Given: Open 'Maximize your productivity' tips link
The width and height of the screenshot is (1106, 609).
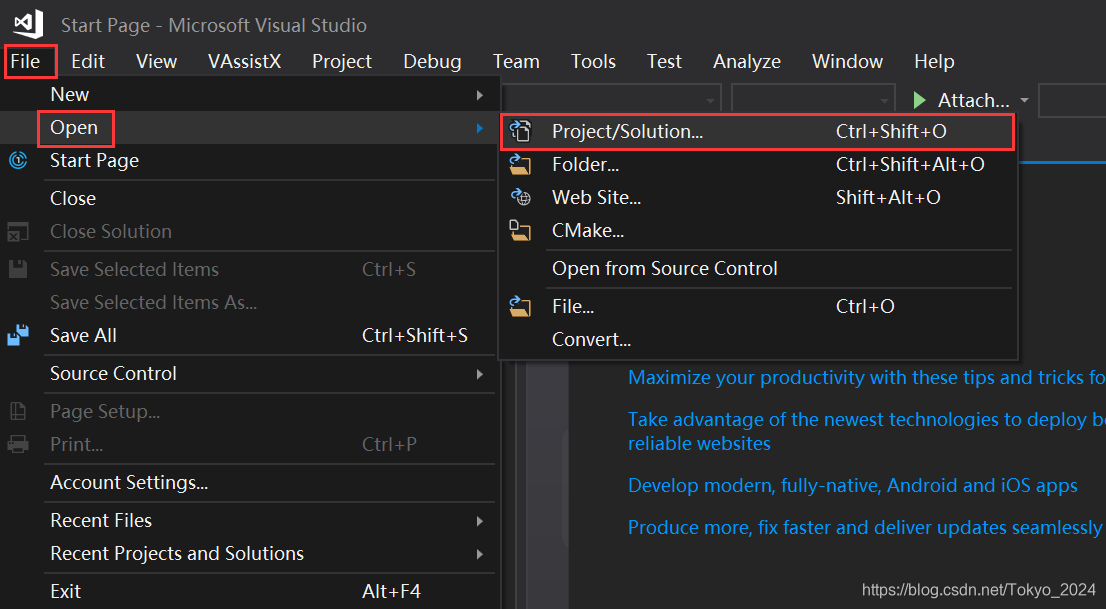Looking at the screenshot, I should click(x=866, y=378).
